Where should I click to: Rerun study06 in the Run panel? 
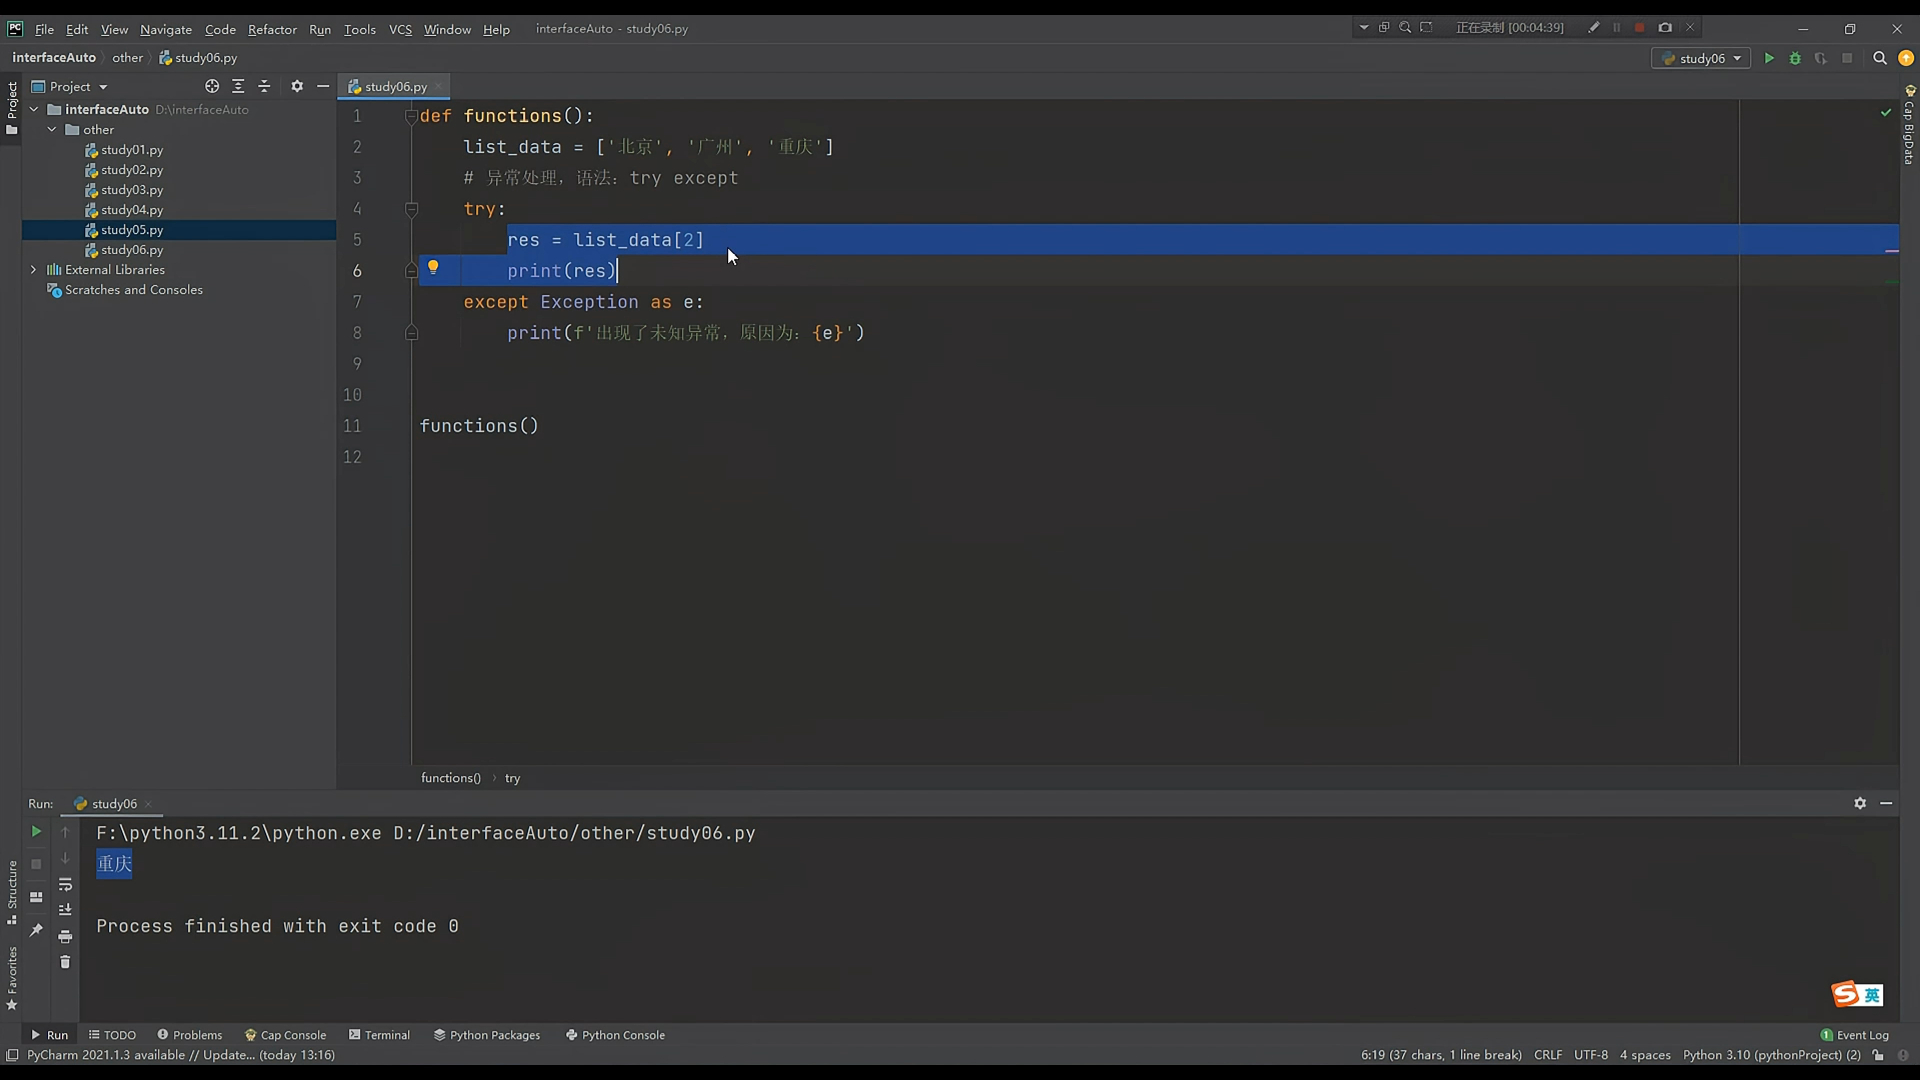tap(36, 831)
